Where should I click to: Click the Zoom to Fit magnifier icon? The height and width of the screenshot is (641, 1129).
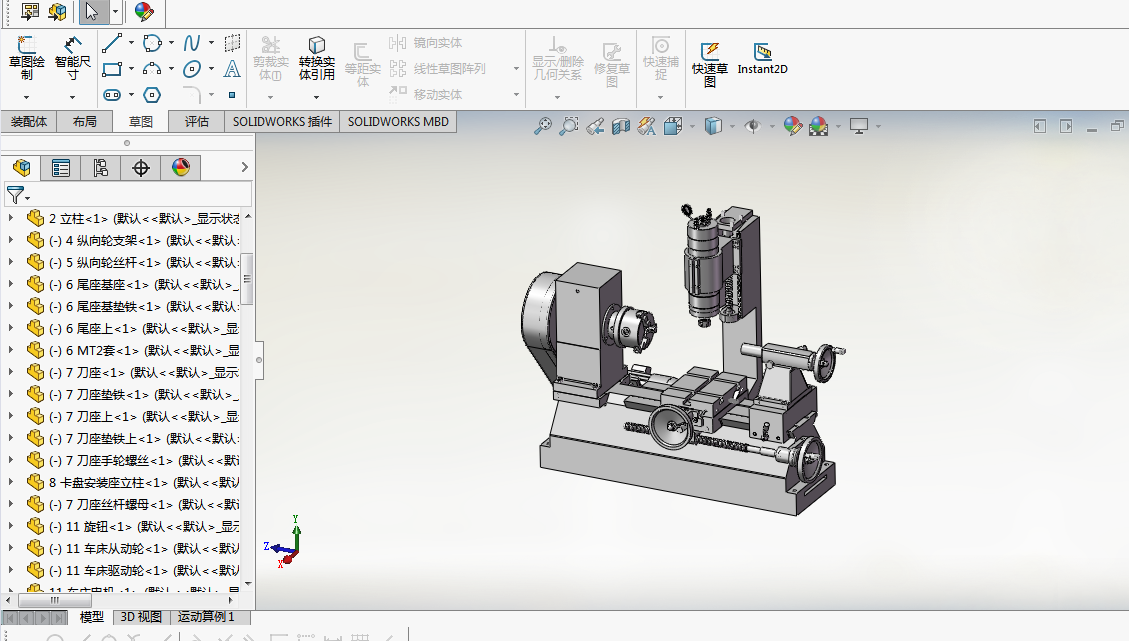point(543,126)
